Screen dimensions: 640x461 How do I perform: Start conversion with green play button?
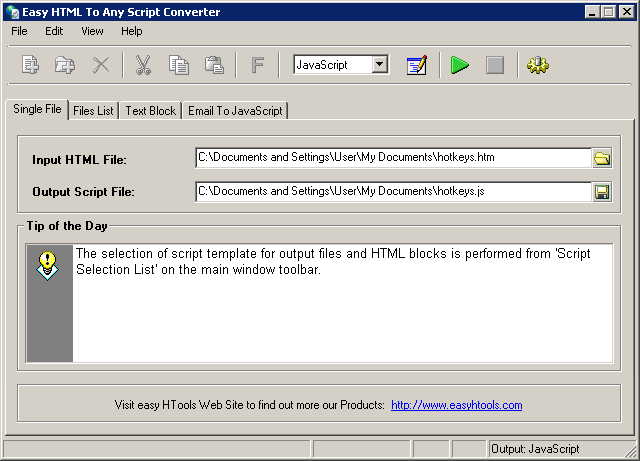(x=460, y=65)
